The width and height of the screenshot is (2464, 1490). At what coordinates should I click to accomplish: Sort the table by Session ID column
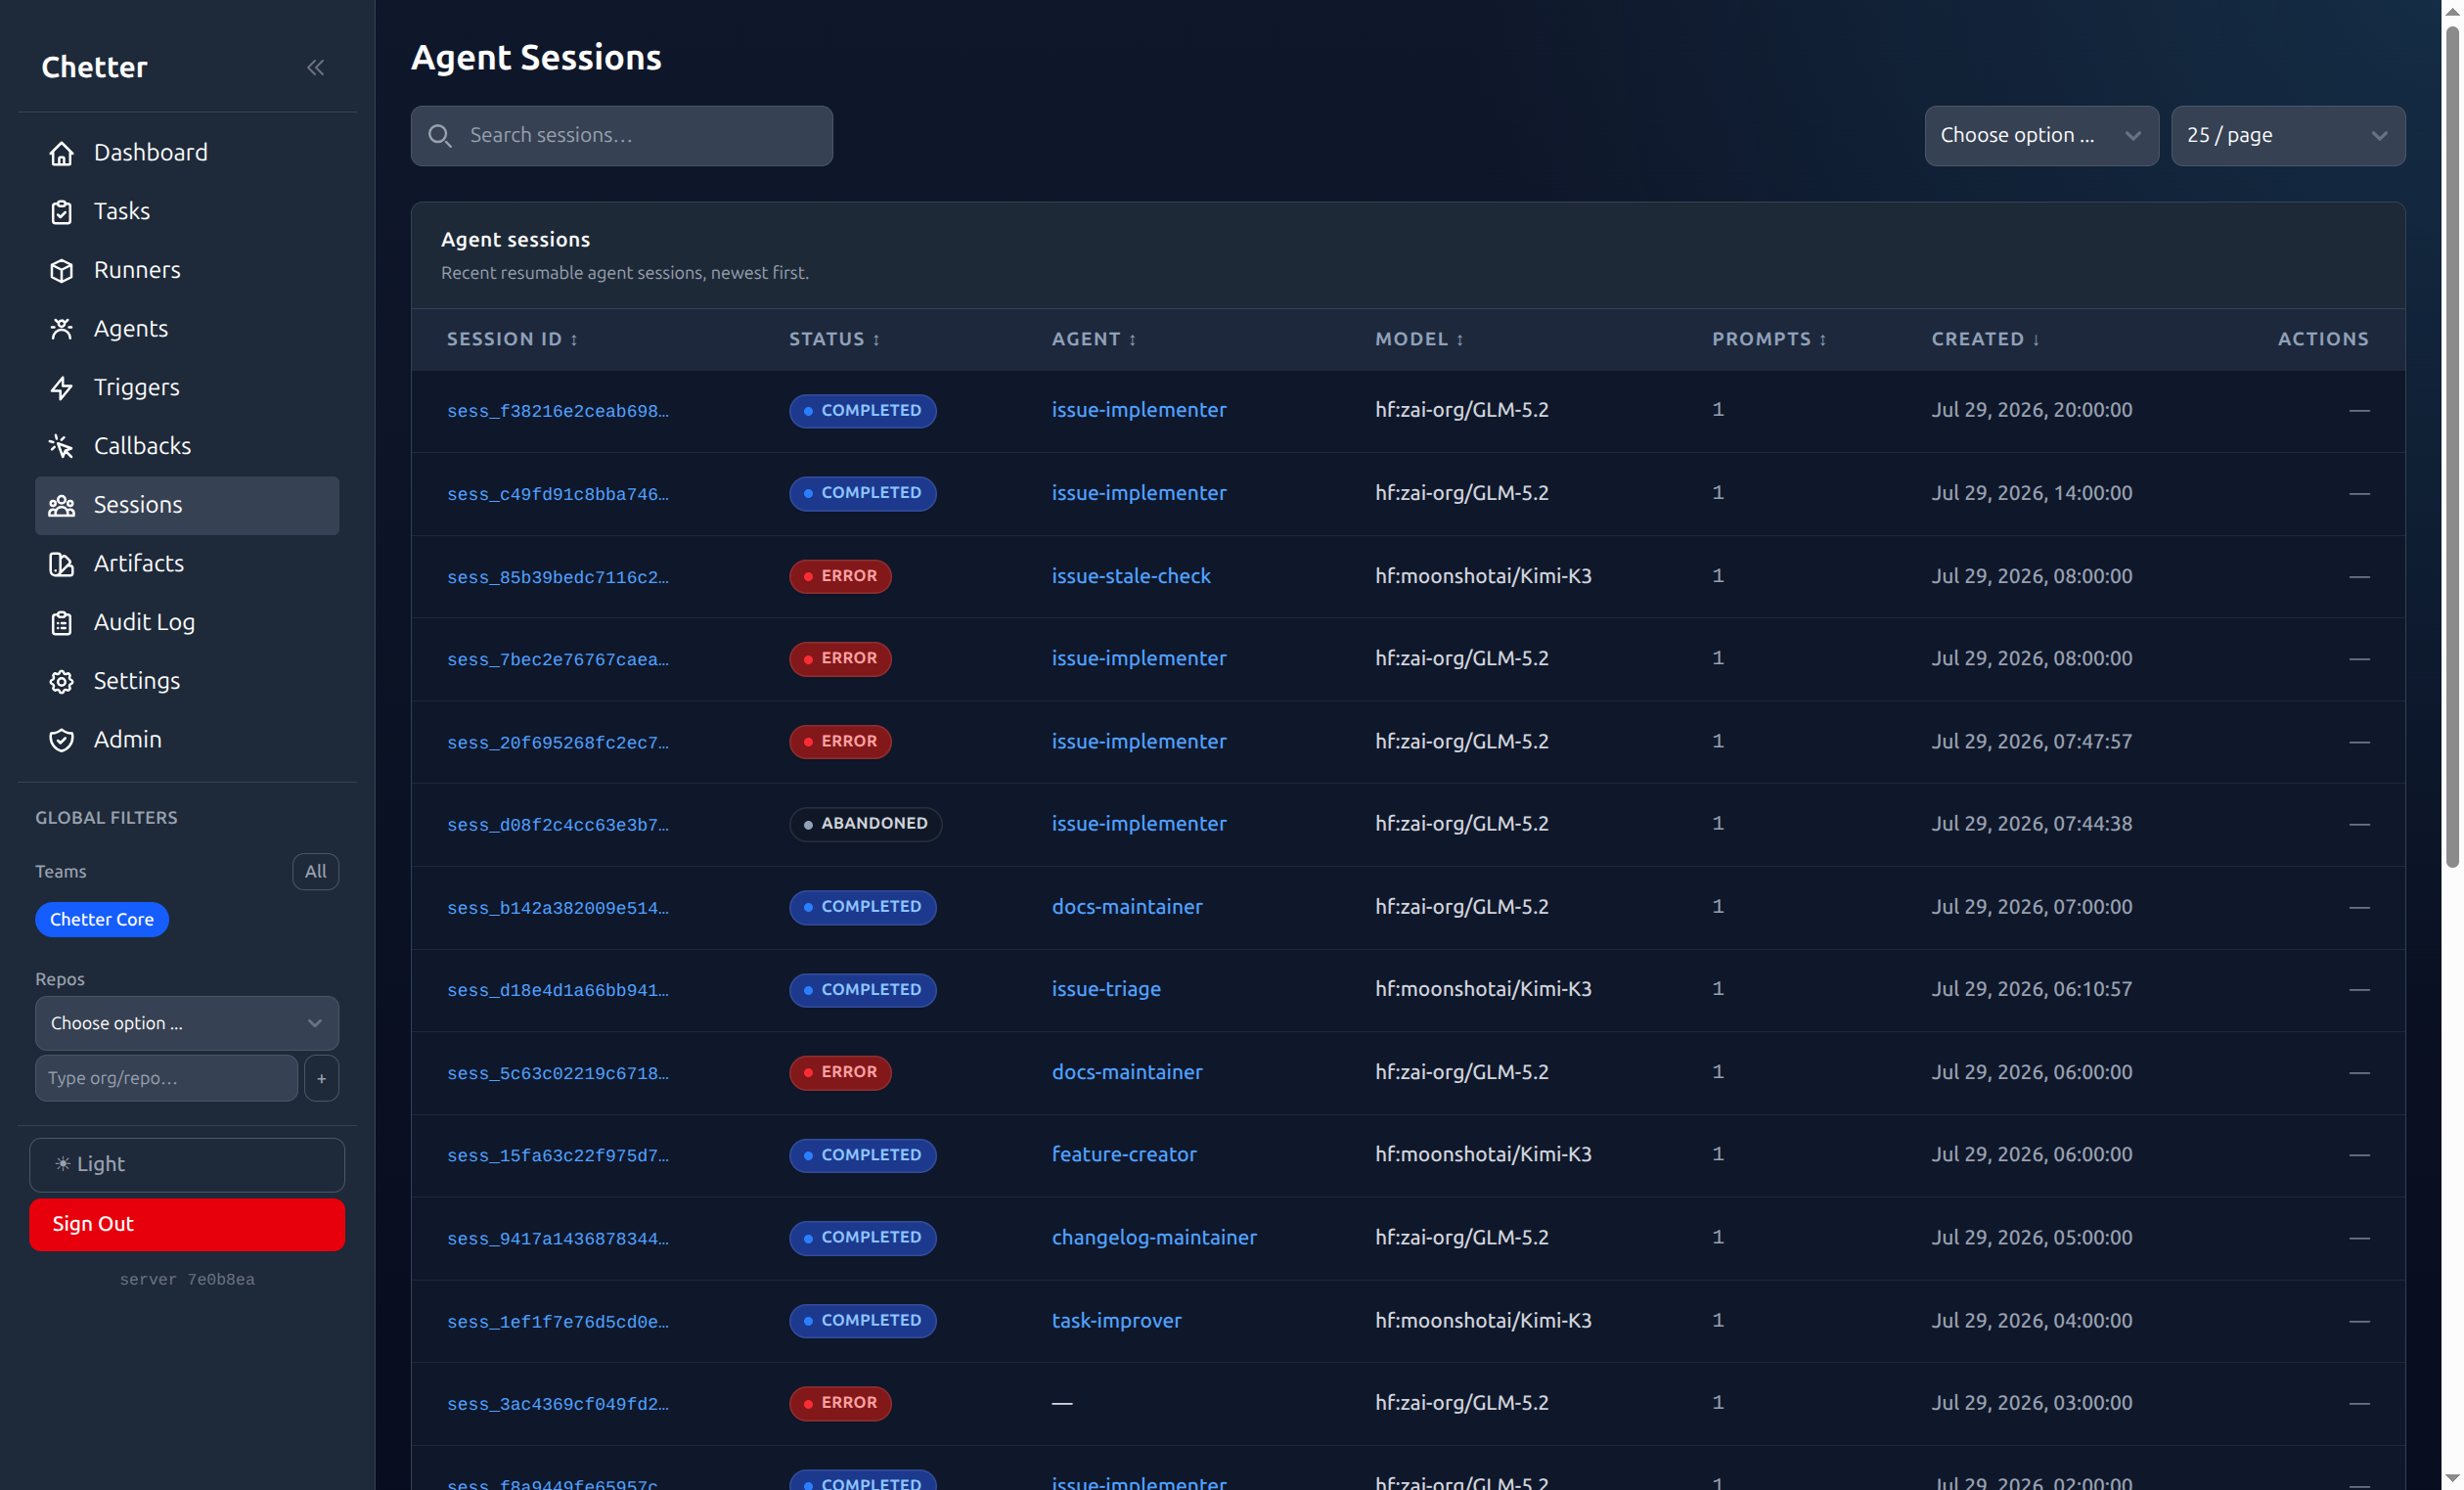pyautogui.click(x=512, y=339)
